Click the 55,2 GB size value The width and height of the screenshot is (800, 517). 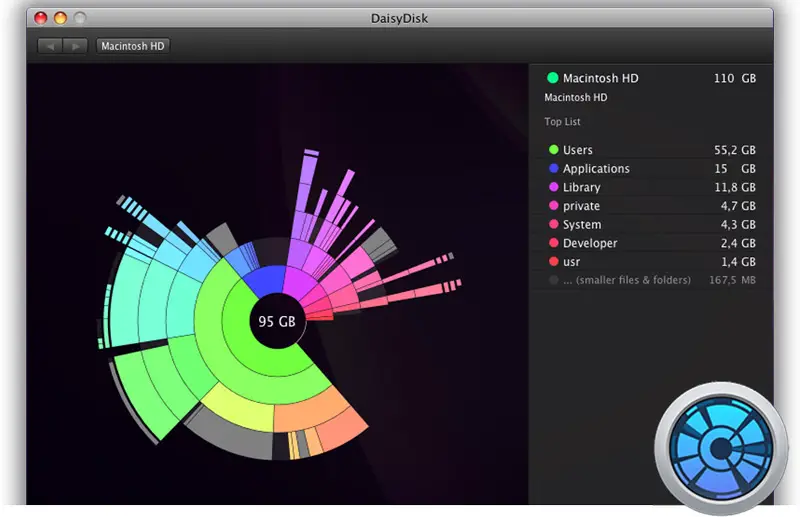(x=735, y=150)
